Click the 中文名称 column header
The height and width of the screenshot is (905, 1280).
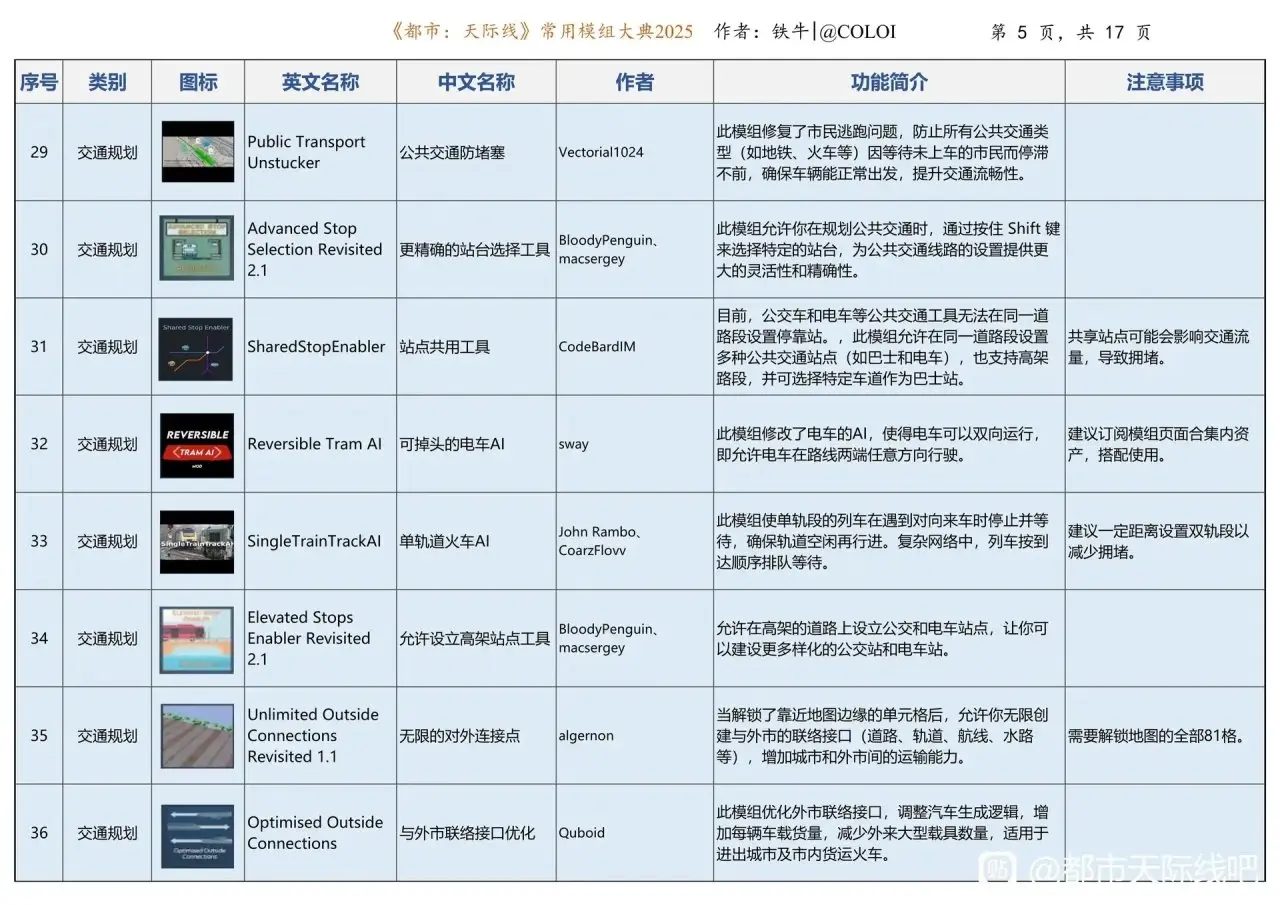pos(476,82)
